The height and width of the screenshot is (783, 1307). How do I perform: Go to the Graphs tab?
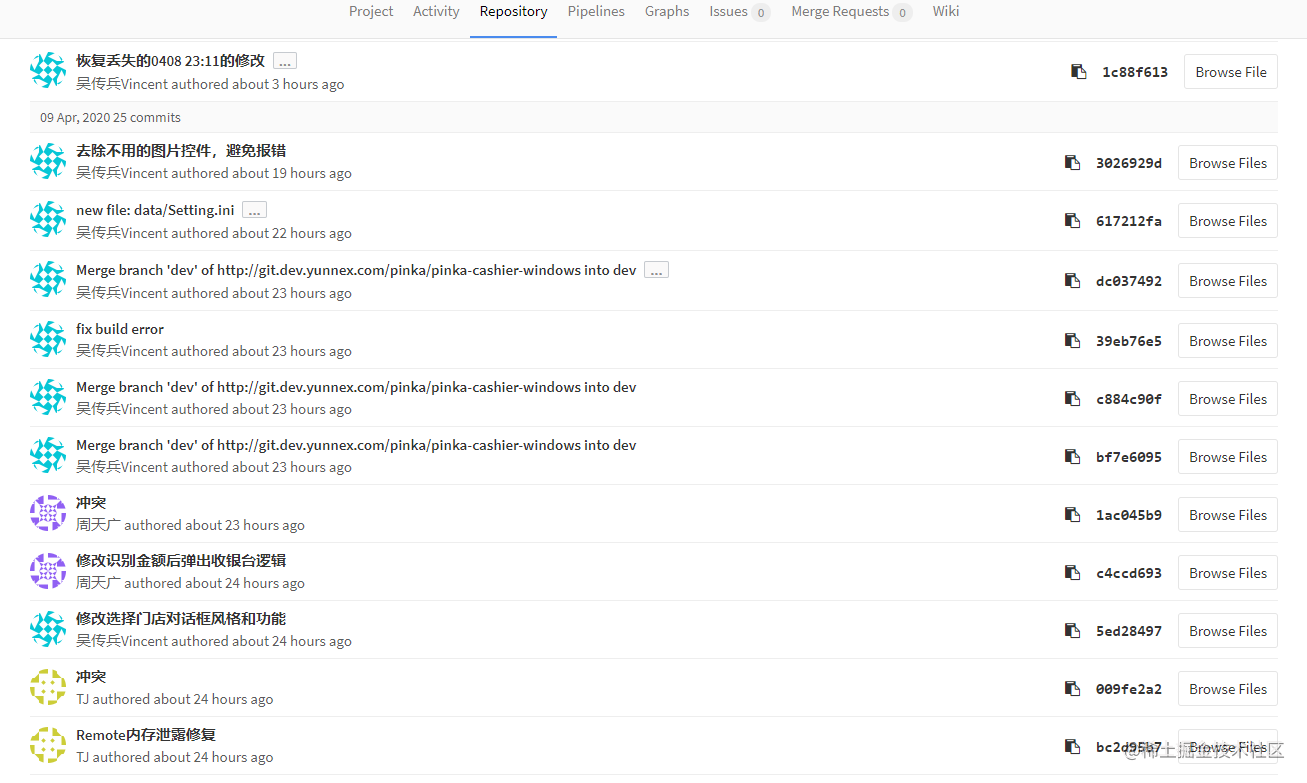point(667,11)
